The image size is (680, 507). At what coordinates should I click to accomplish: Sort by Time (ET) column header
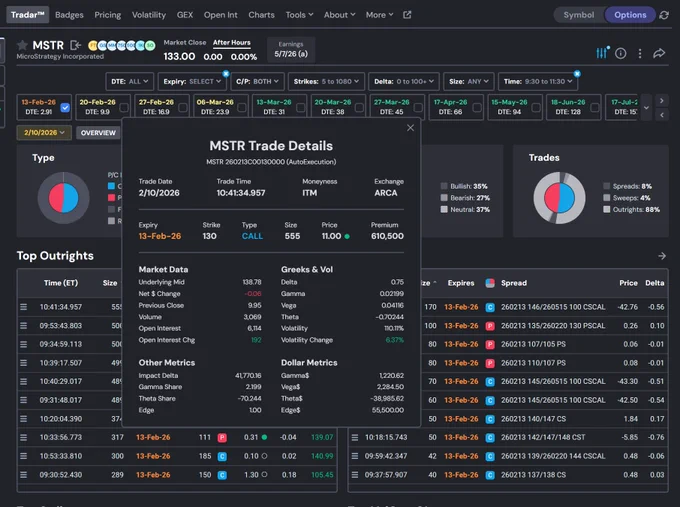tap(61, 283)
